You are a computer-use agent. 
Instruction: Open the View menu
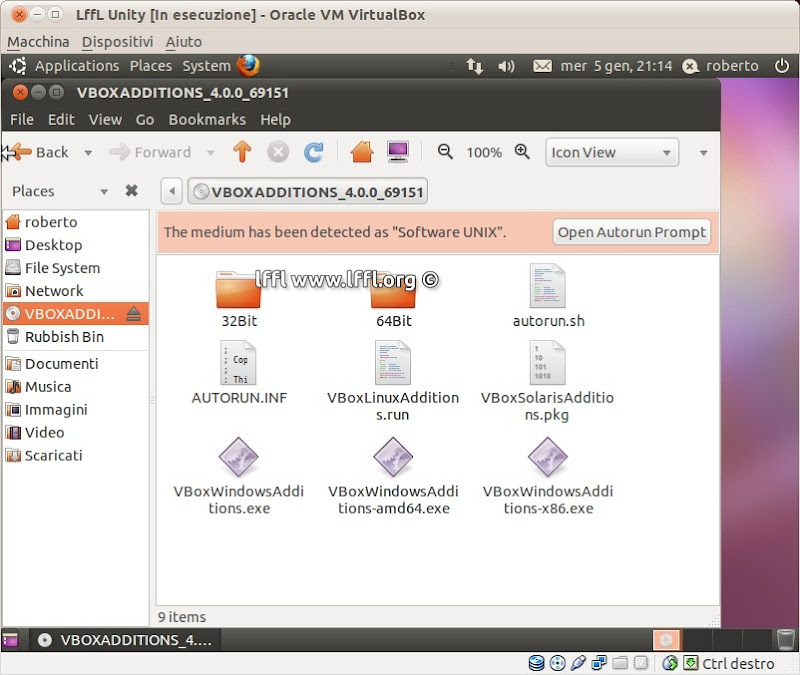[105, 119]
